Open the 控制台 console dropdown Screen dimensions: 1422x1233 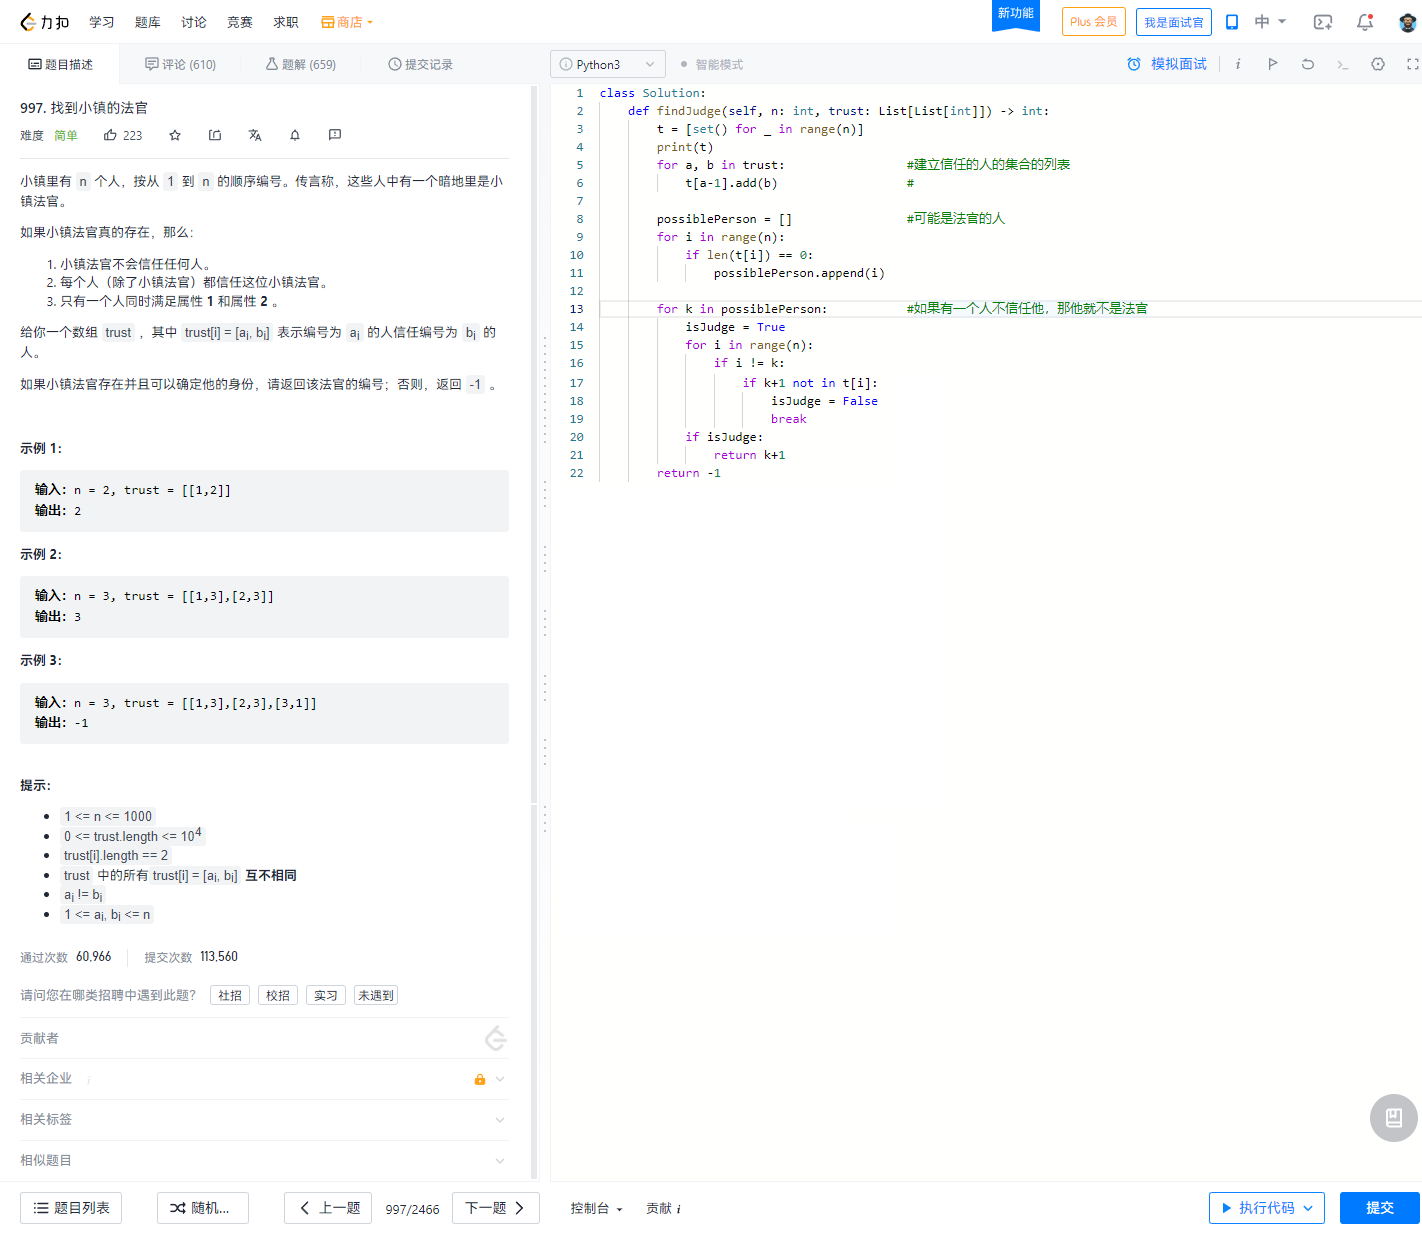[597, 1208]
